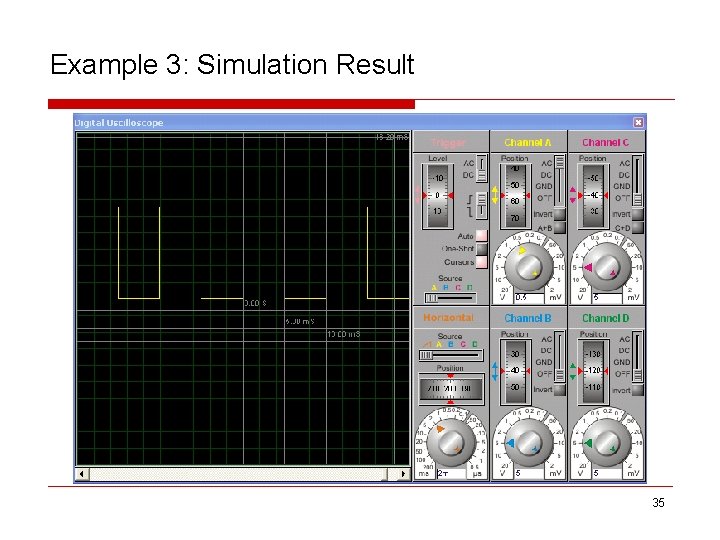720x540 pixels.
Task: Click the Trigger edge slope switch
Action: pyautogui.click(x=481, y=205)
